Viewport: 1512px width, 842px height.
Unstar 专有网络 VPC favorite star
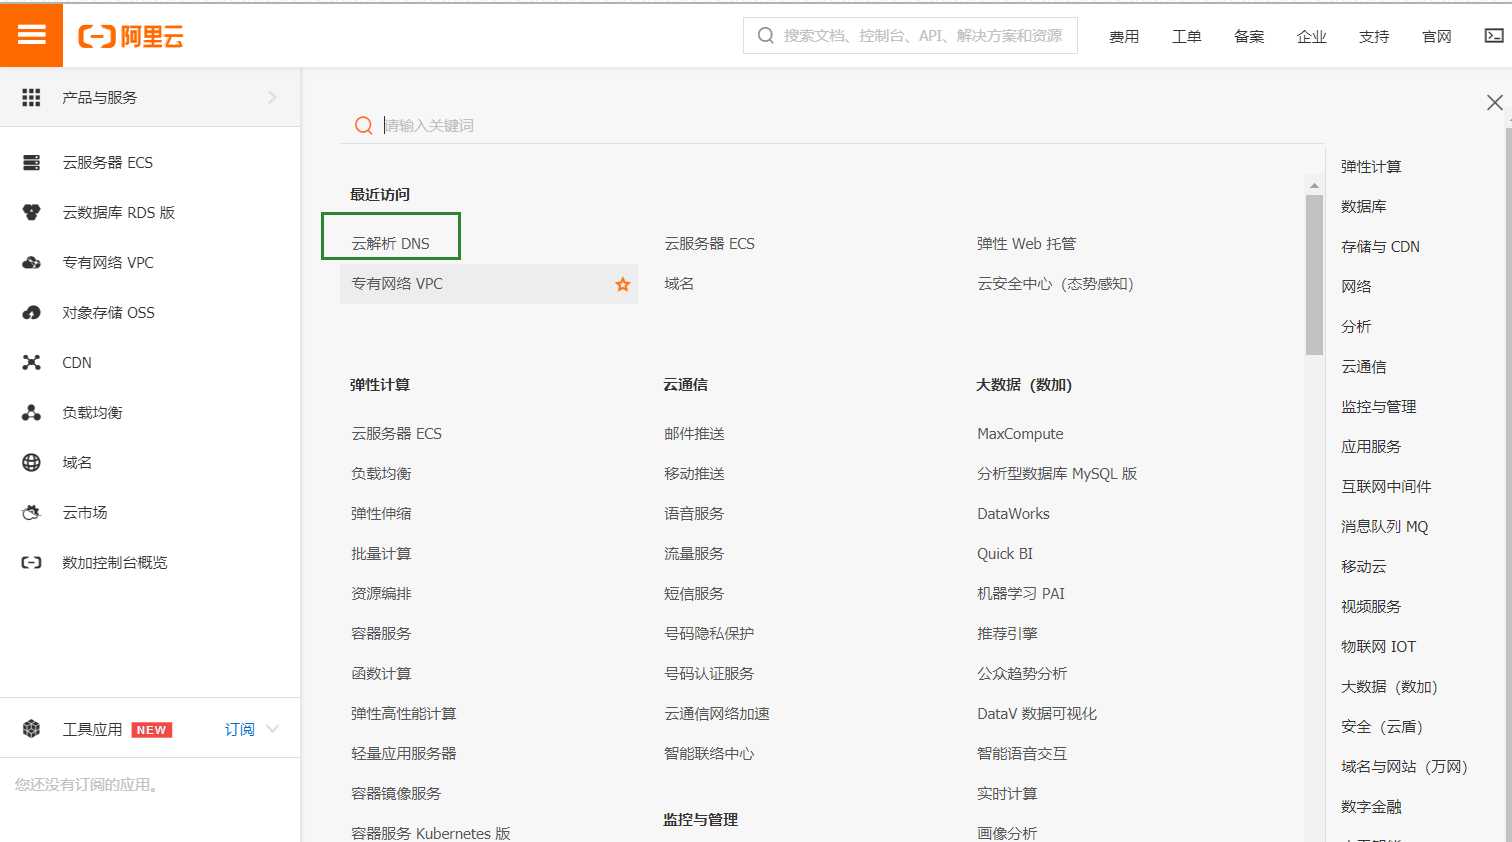click(622, 284)
